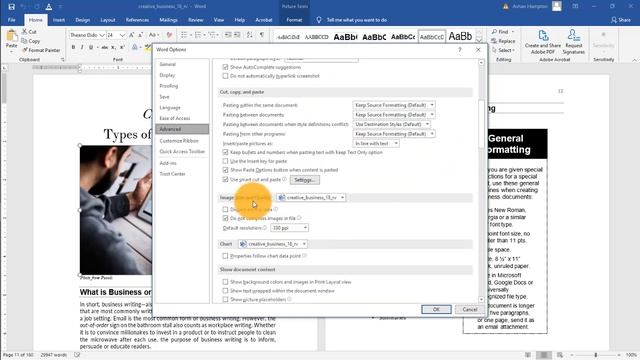Viewport: 640px width, 360px height.
Task: Click the Increase Indent icon
Action: [x=237, y=36]
